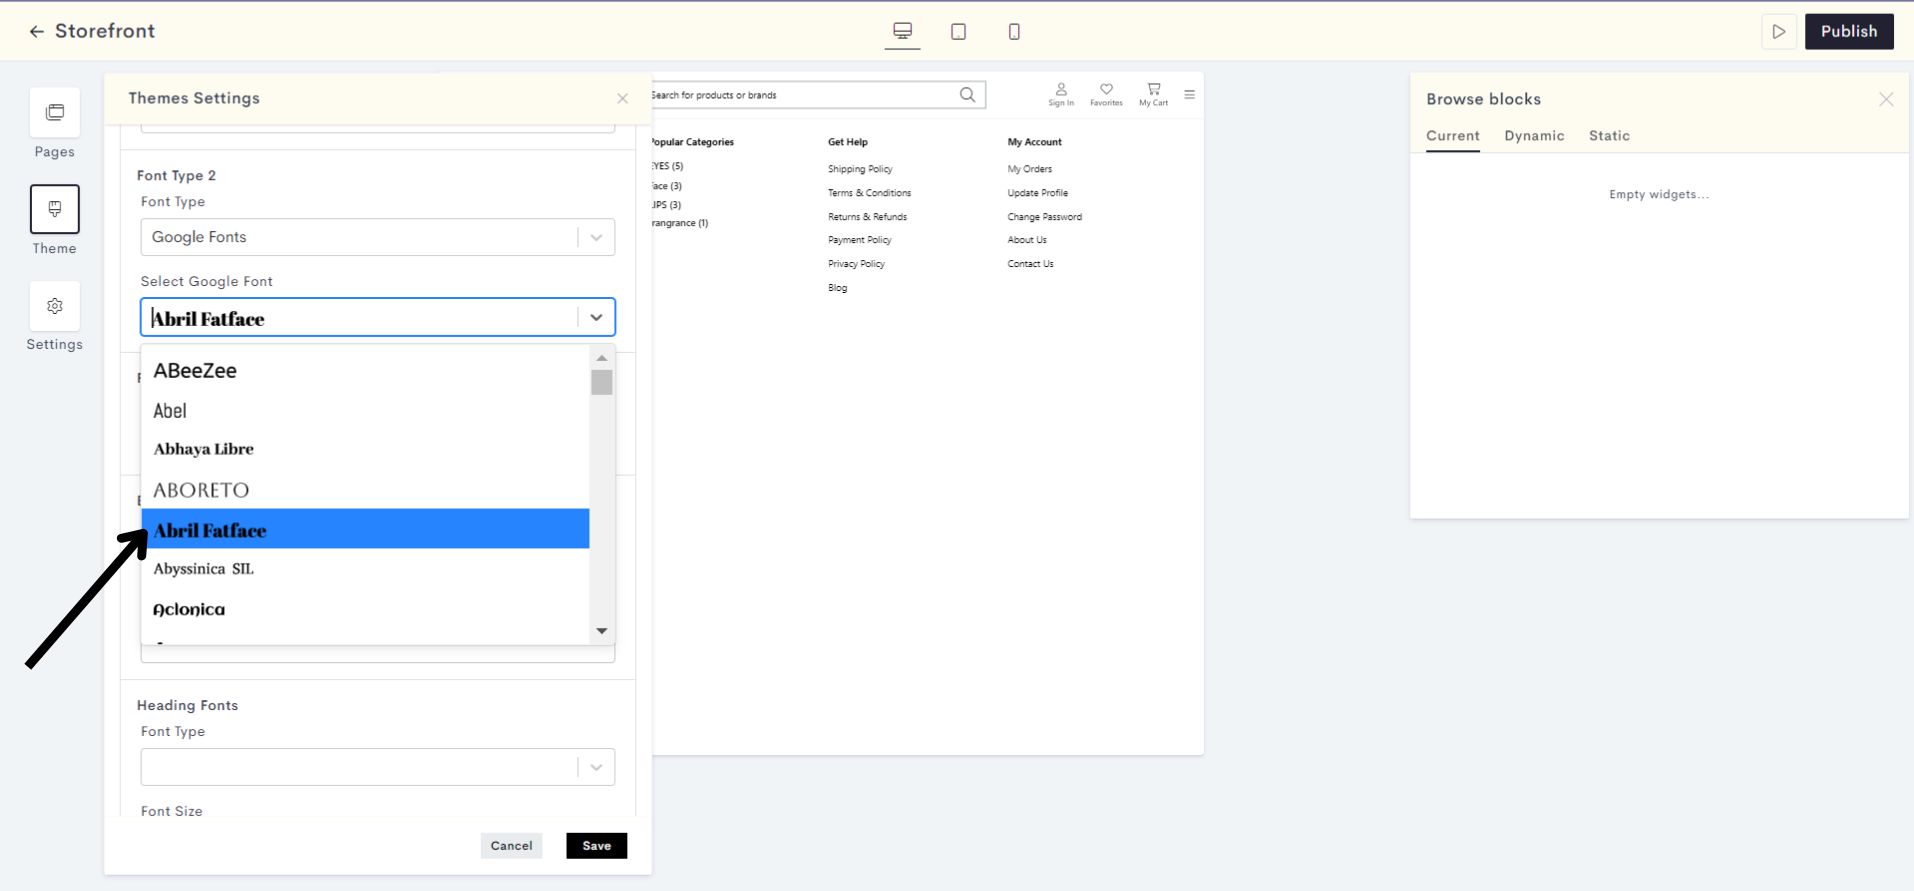The height and width of the screenshot is (891, 1914).
Task: Cancel theme settings changes
Action: [x=511, y=846]
